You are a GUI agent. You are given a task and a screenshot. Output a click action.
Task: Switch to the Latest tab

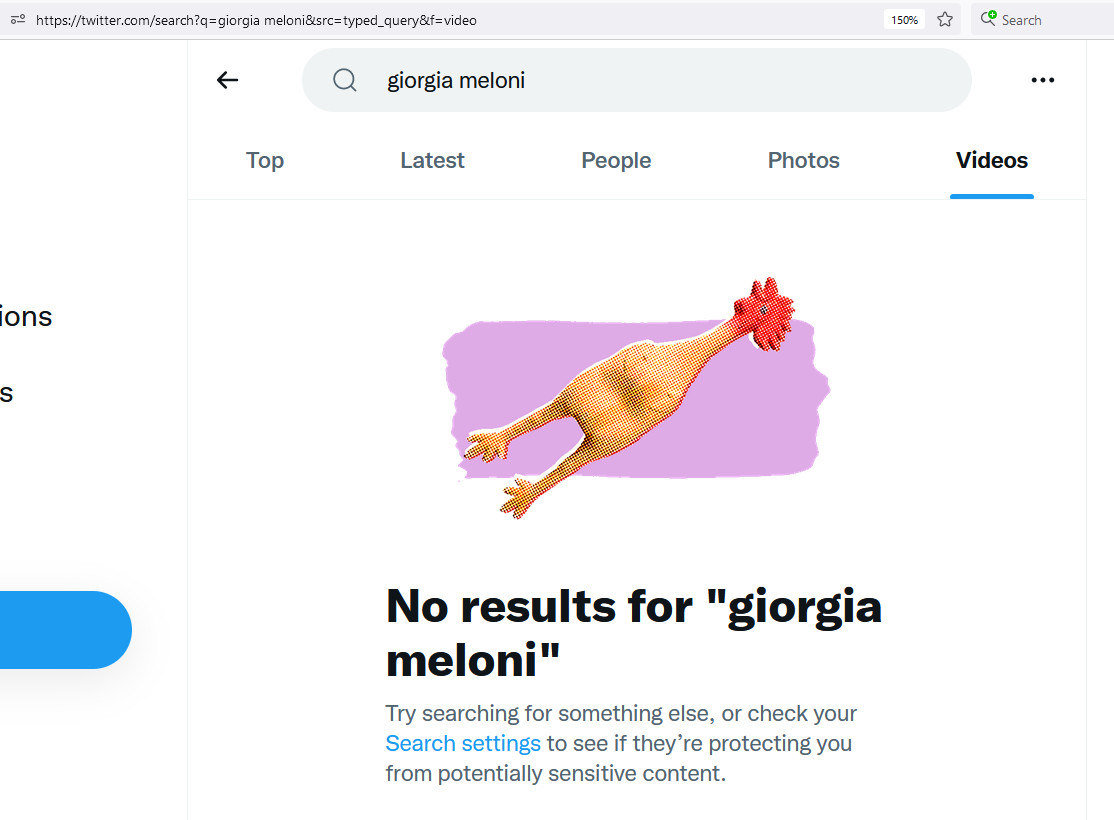(432, 160)
